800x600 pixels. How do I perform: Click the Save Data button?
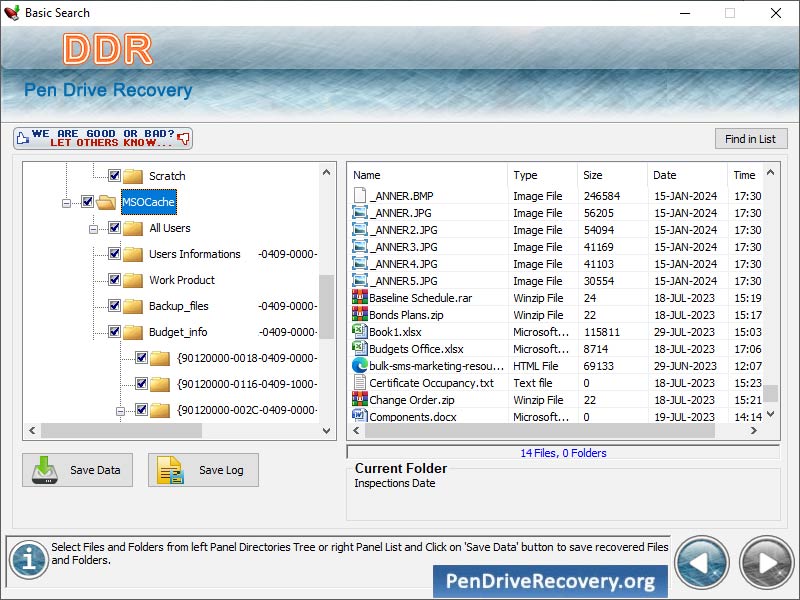(x=77, y=470)
